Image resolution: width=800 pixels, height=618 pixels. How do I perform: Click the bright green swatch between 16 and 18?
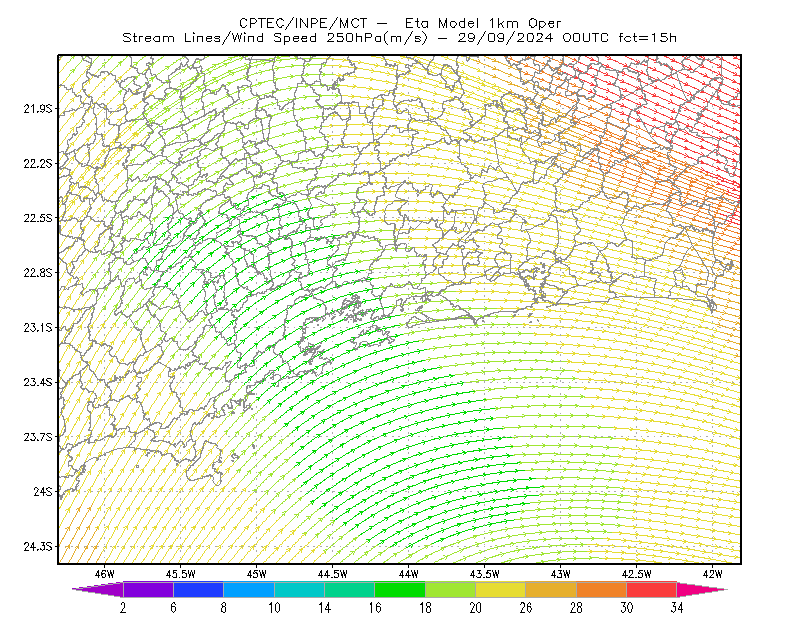pos(400,589)
